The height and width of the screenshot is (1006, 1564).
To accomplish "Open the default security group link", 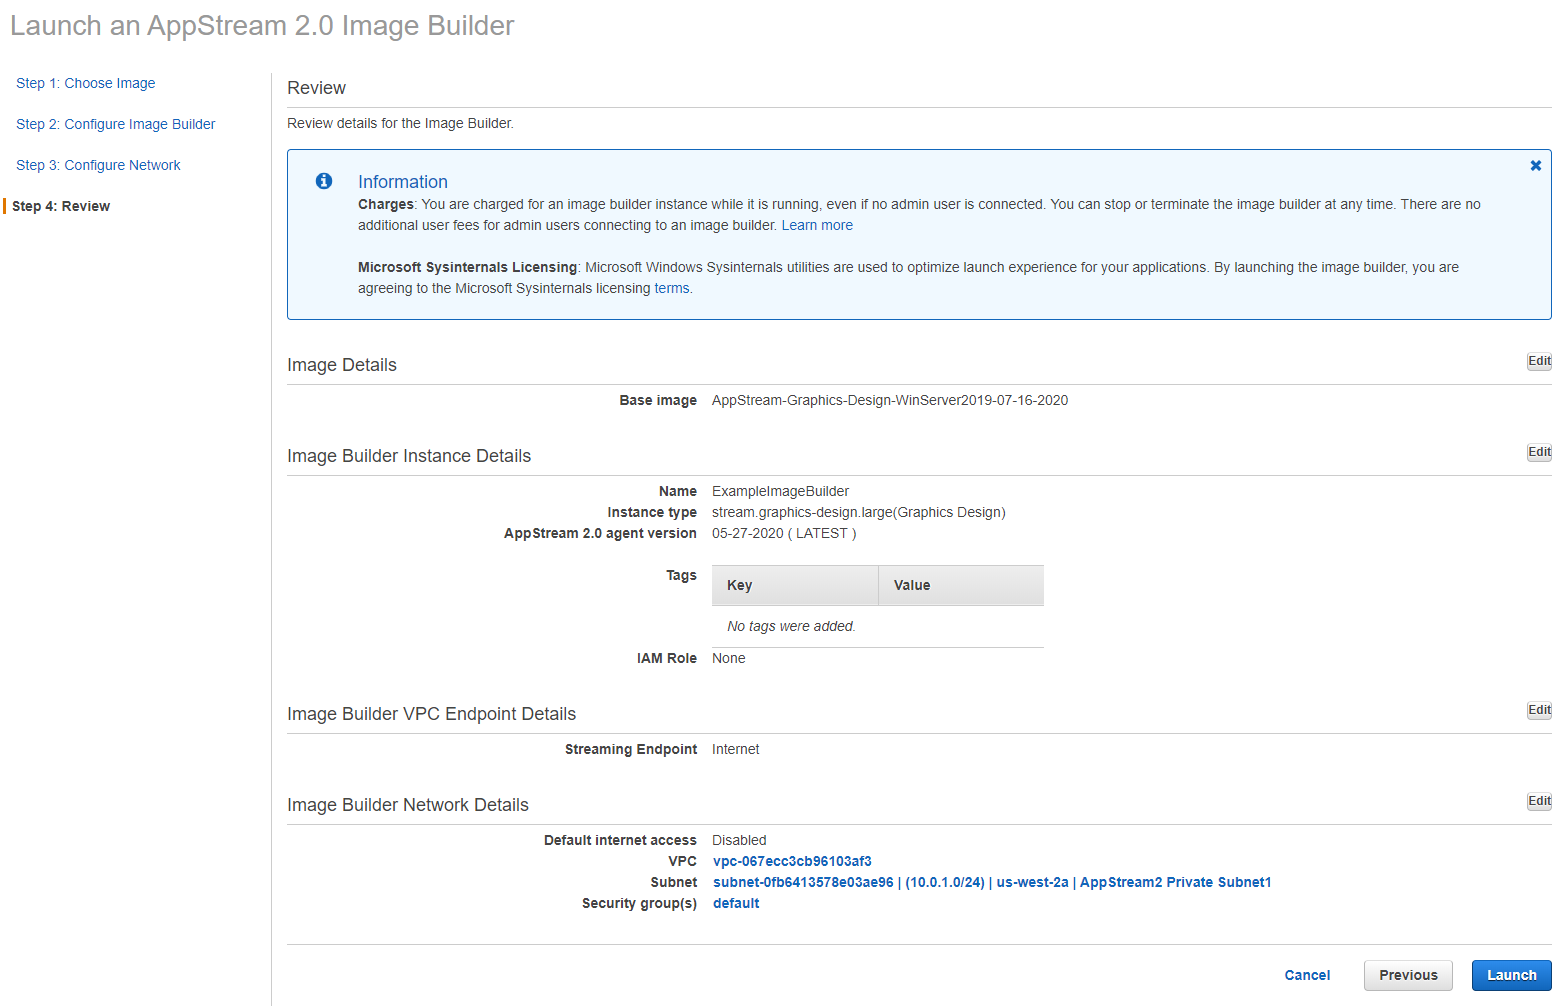I will click(x=736, y=903).
